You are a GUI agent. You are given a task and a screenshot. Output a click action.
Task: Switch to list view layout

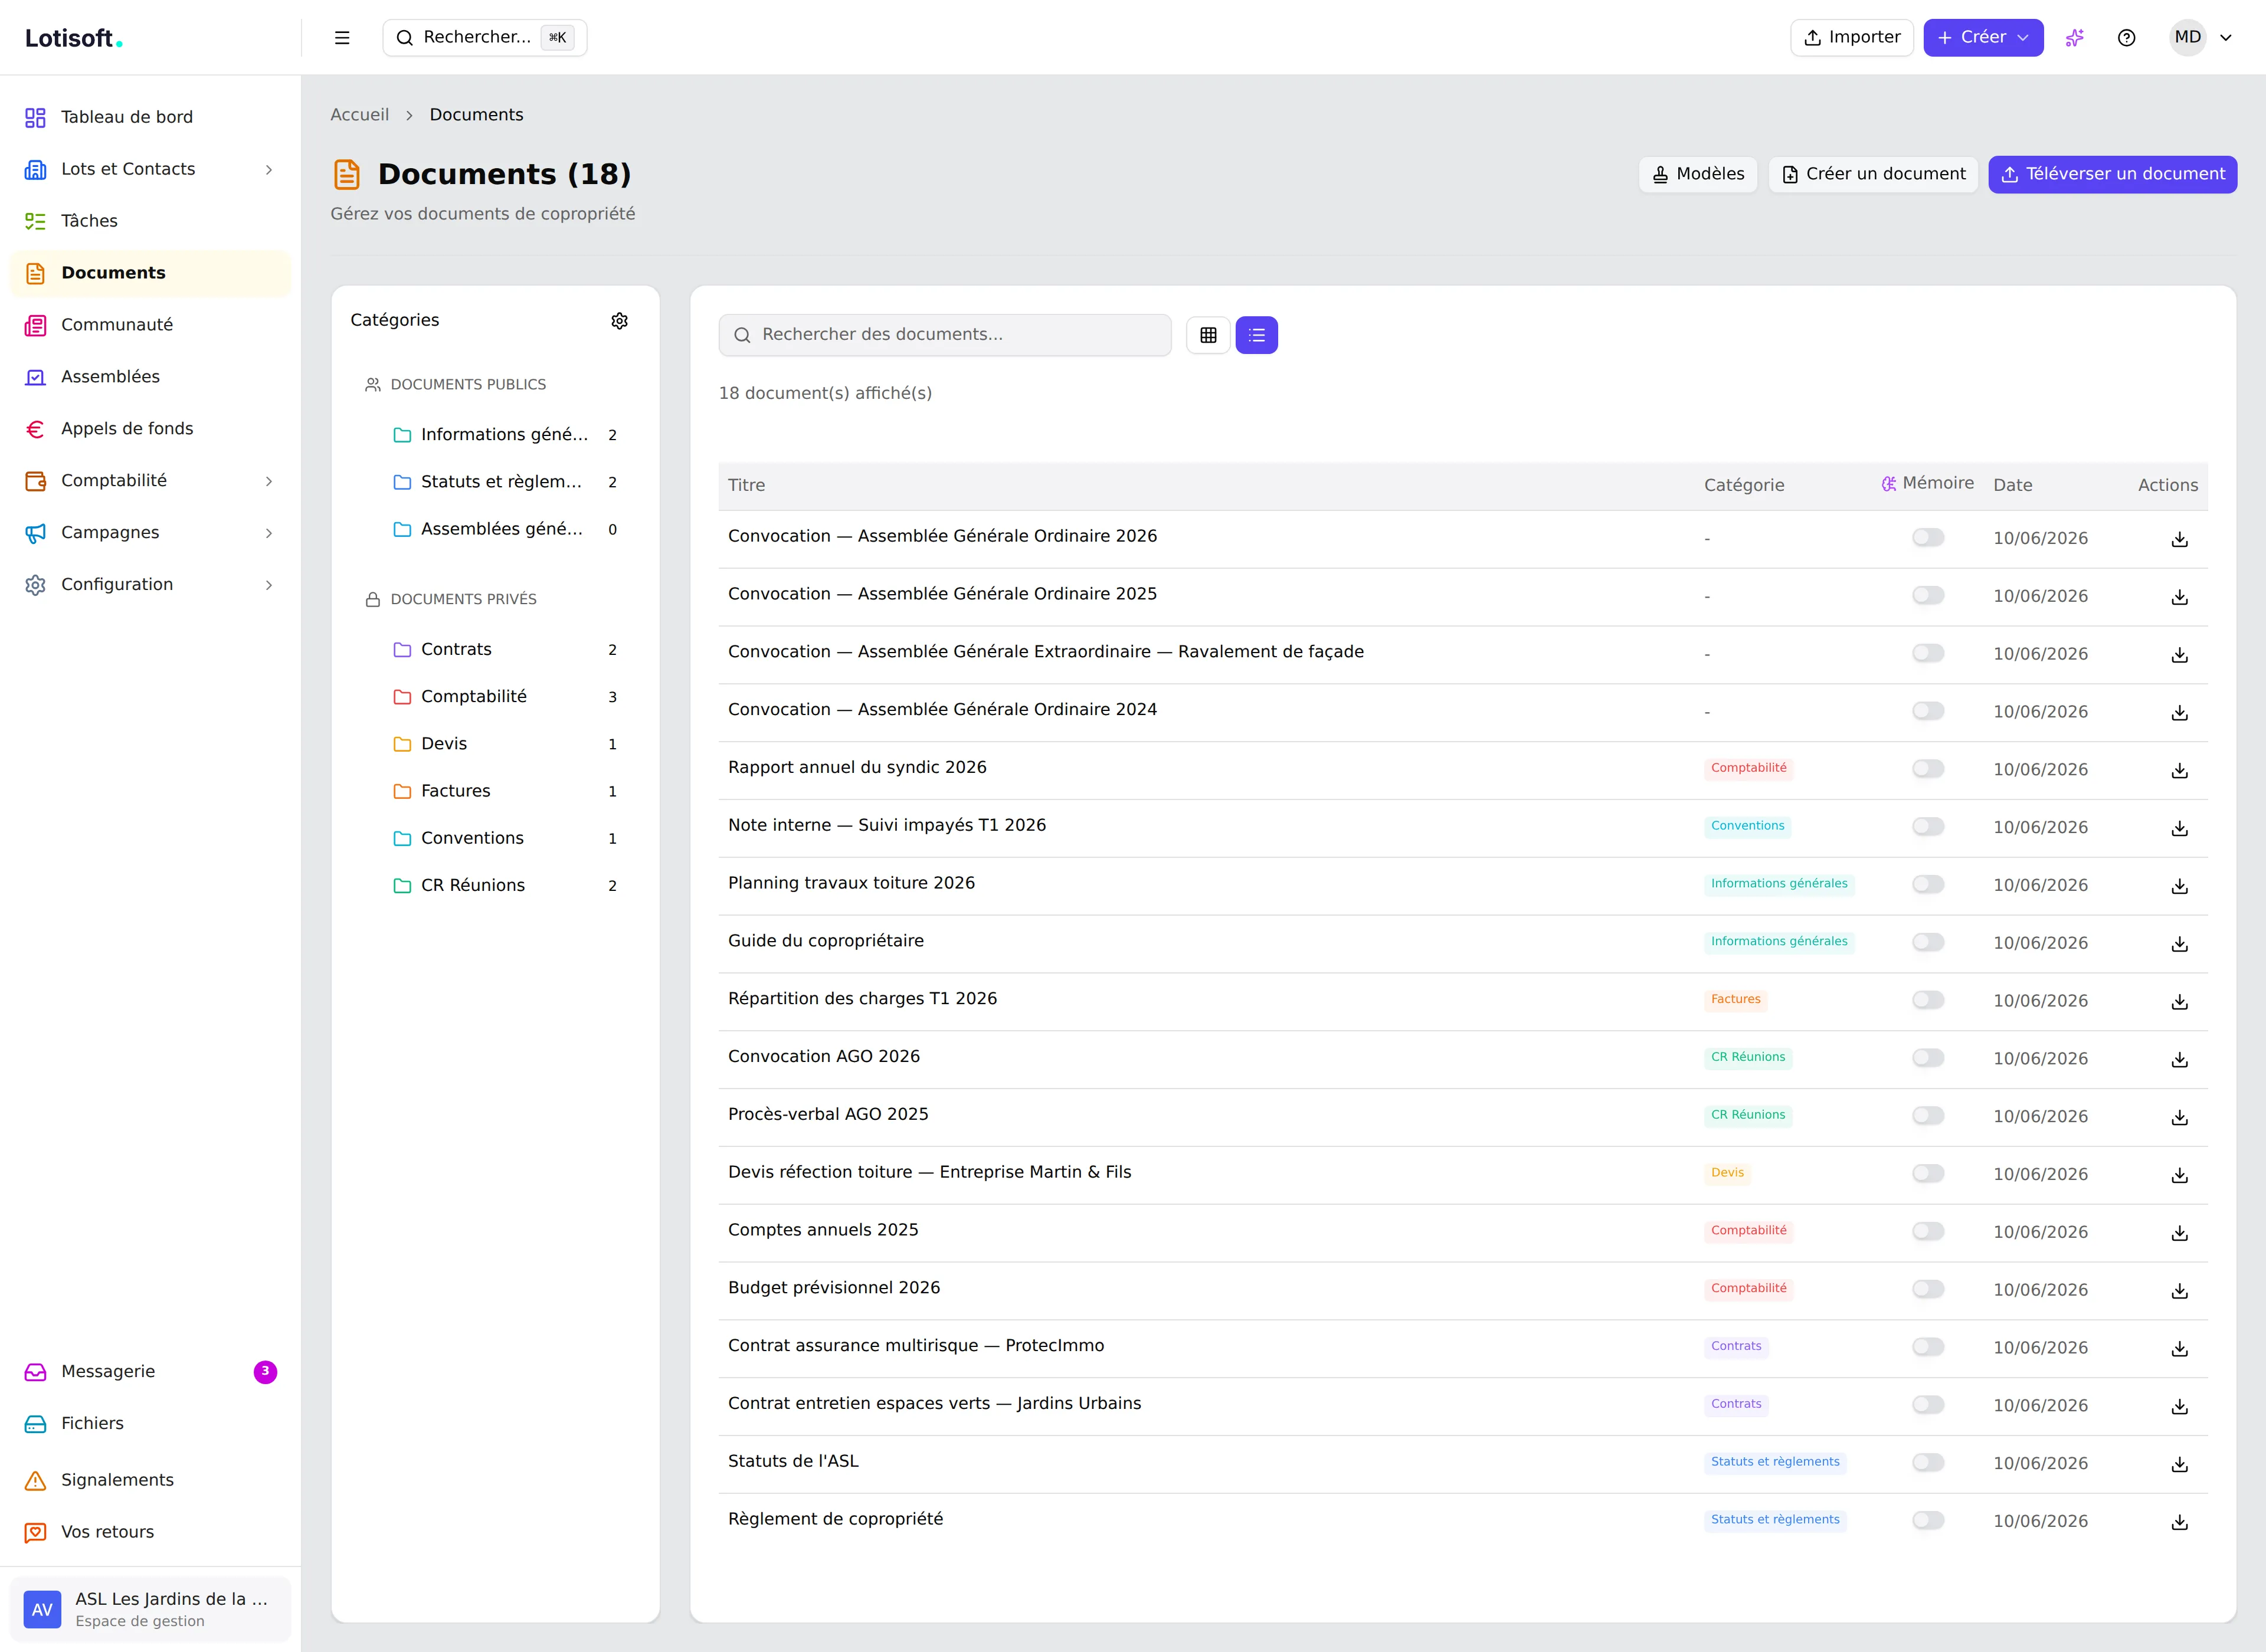[x=1257, y=335]
